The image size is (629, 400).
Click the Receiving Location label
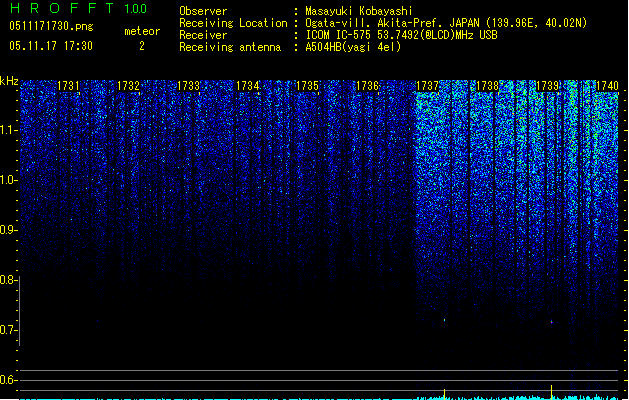point(233,23)
